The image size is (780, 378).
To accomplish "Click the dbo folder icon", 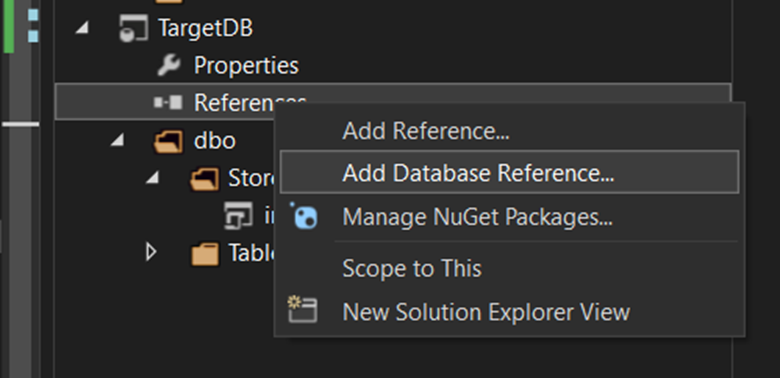I will (168, 141).
